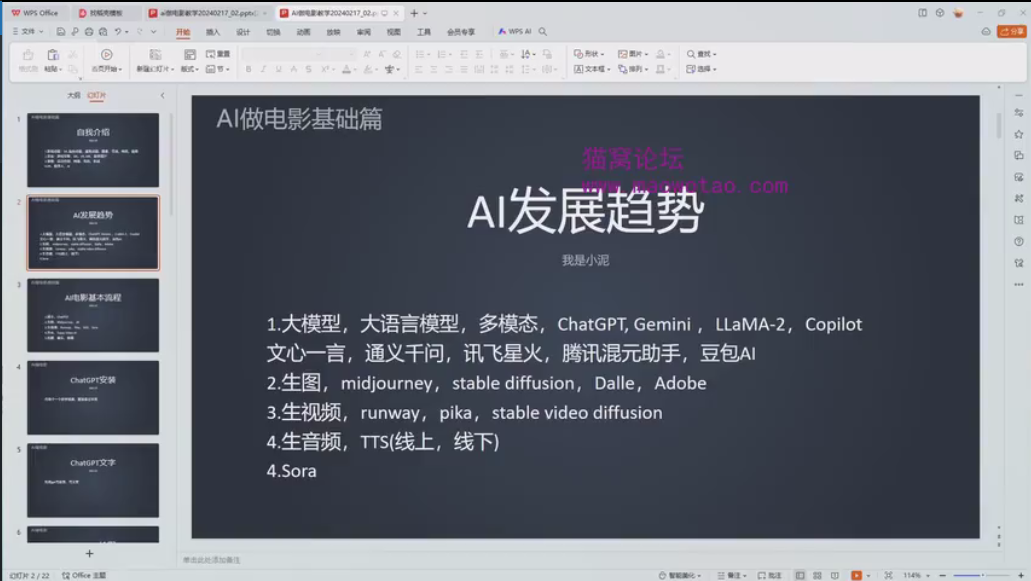
Task: Toggle left text alignment
Action: pos(418,69)
